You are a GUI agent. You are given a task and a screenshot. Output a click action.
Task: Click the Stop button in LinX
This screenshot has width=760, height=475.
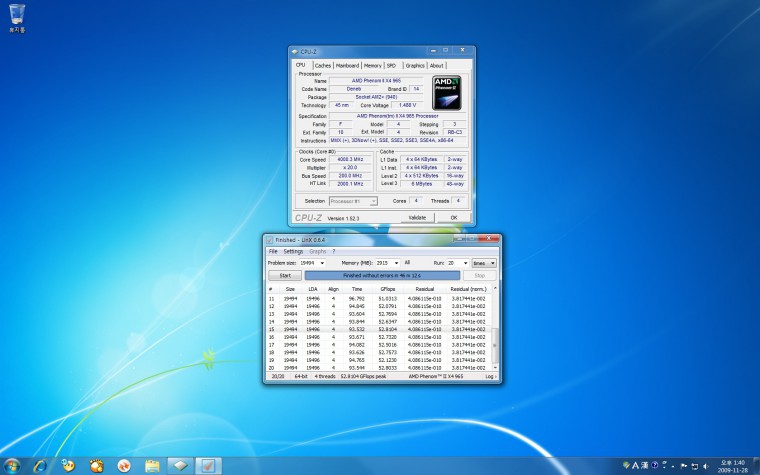coord(479,276)
